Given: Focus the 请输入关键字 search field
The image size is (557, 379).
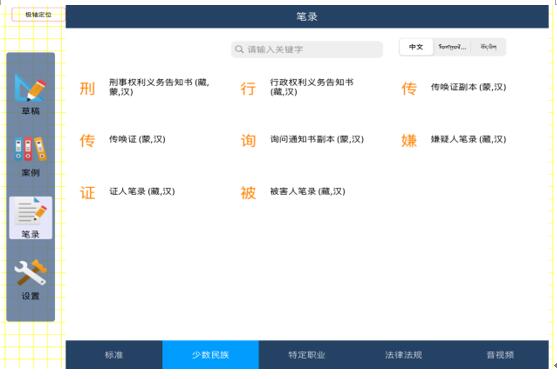Looking at the screenshot, I should point(307,49).
